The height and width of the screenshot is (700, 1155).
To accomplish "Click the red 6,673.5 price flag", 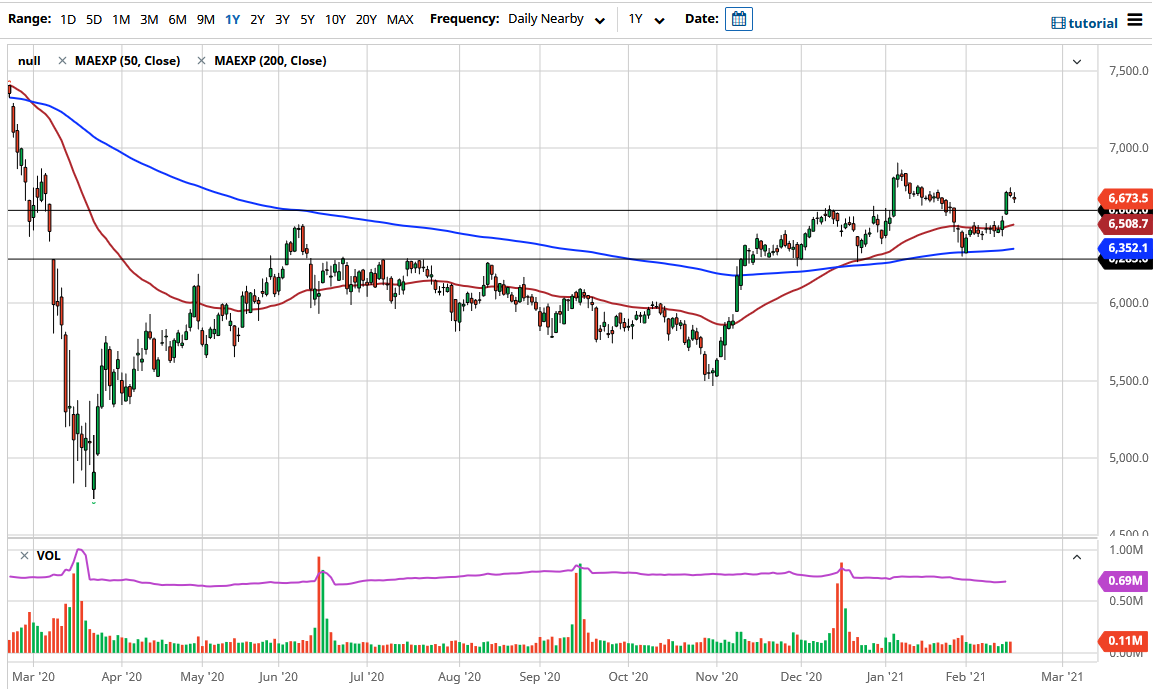I will pos(1126,199).
